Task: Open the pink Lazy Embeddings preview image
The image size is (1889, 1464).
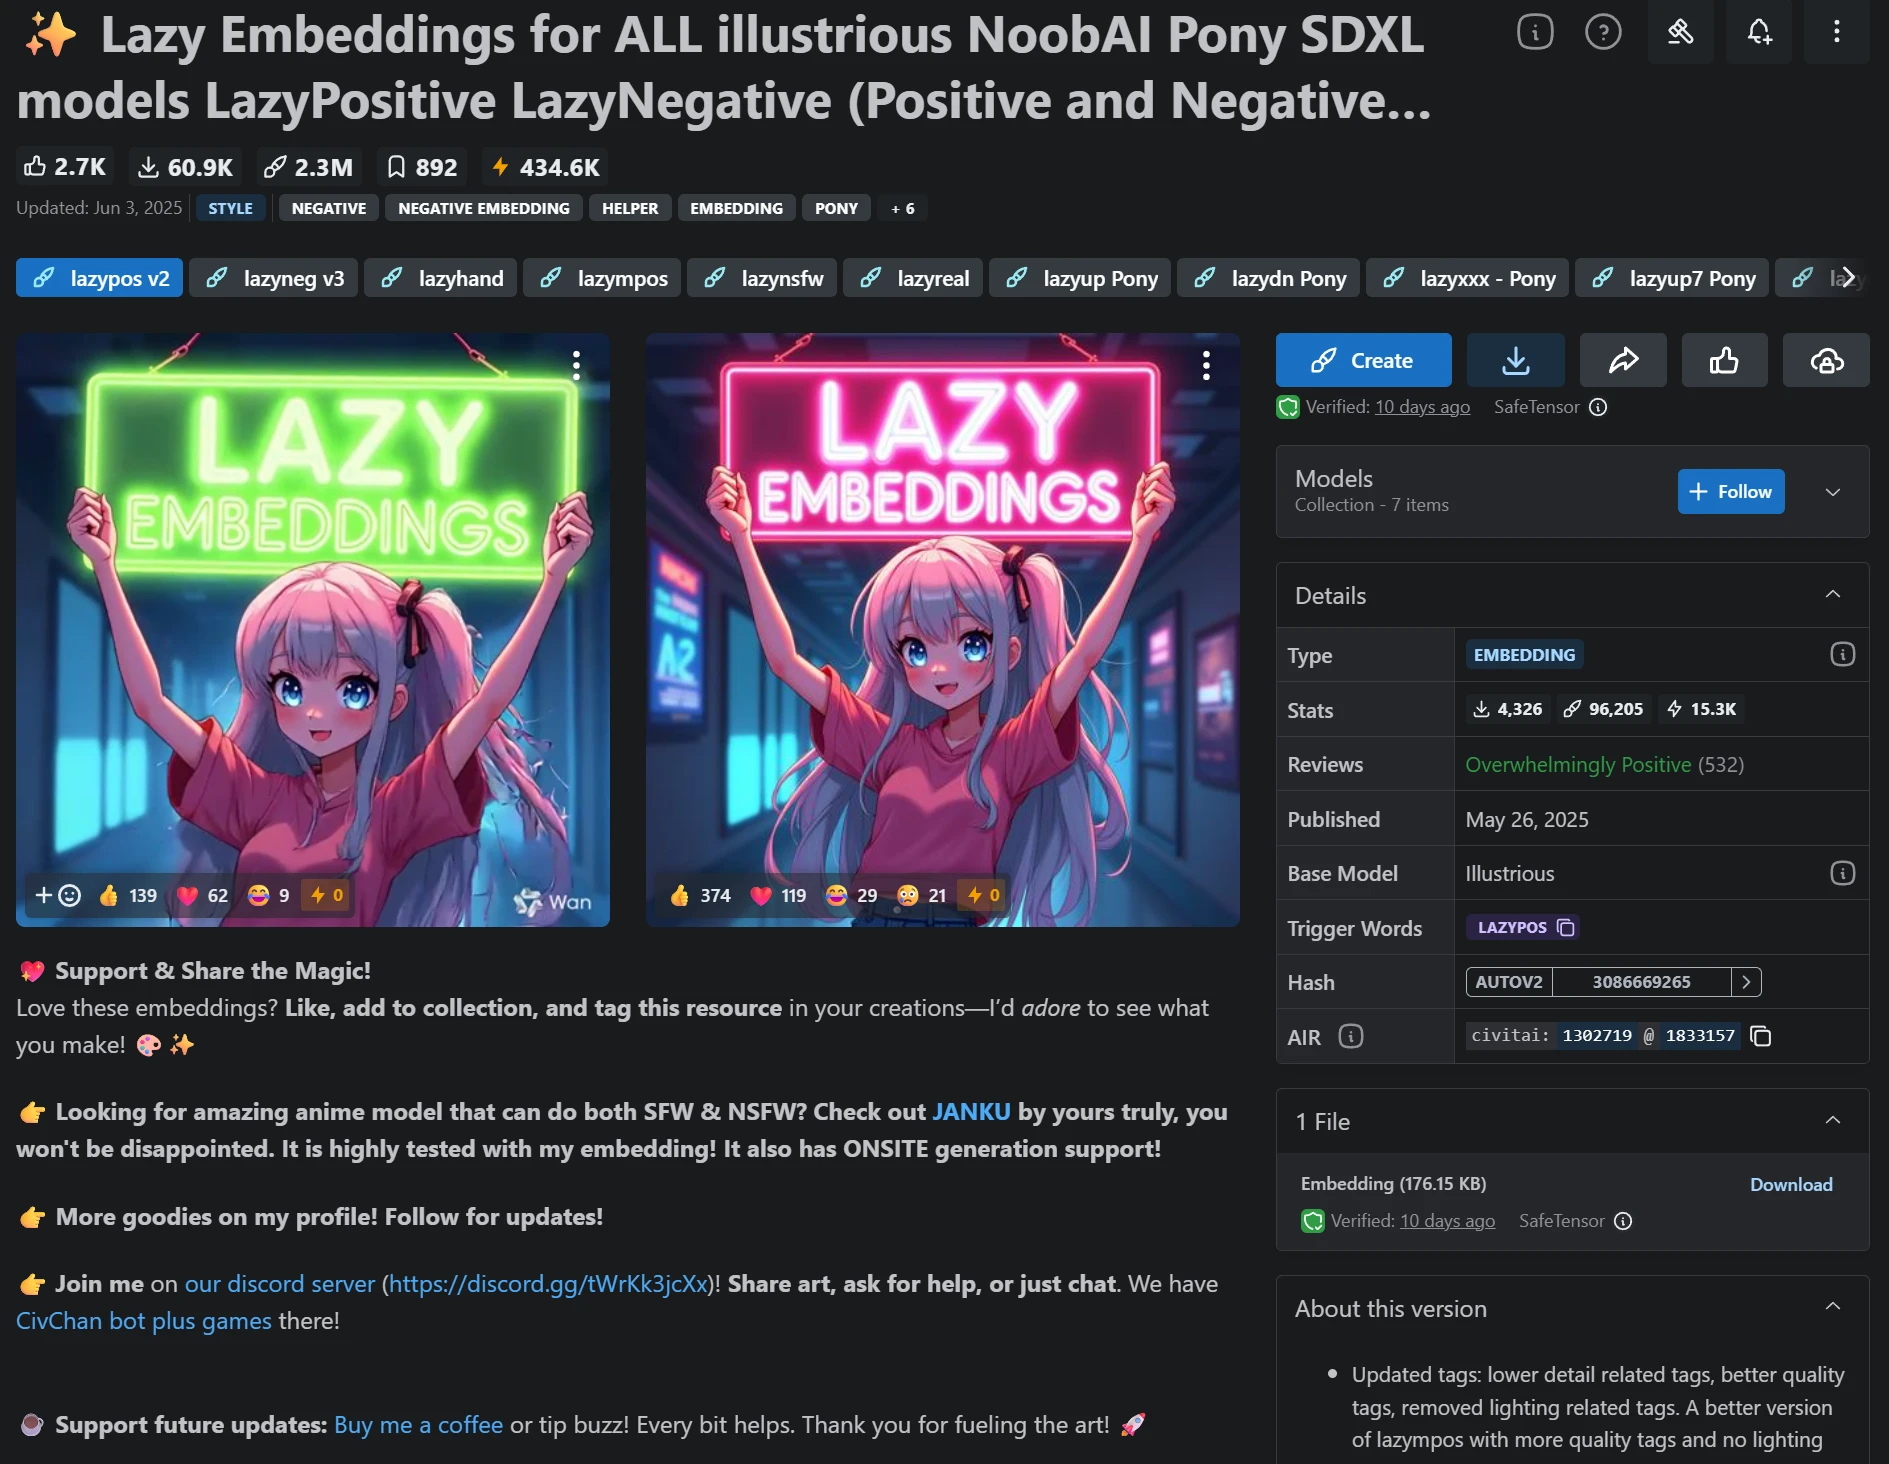Action: 943,630
